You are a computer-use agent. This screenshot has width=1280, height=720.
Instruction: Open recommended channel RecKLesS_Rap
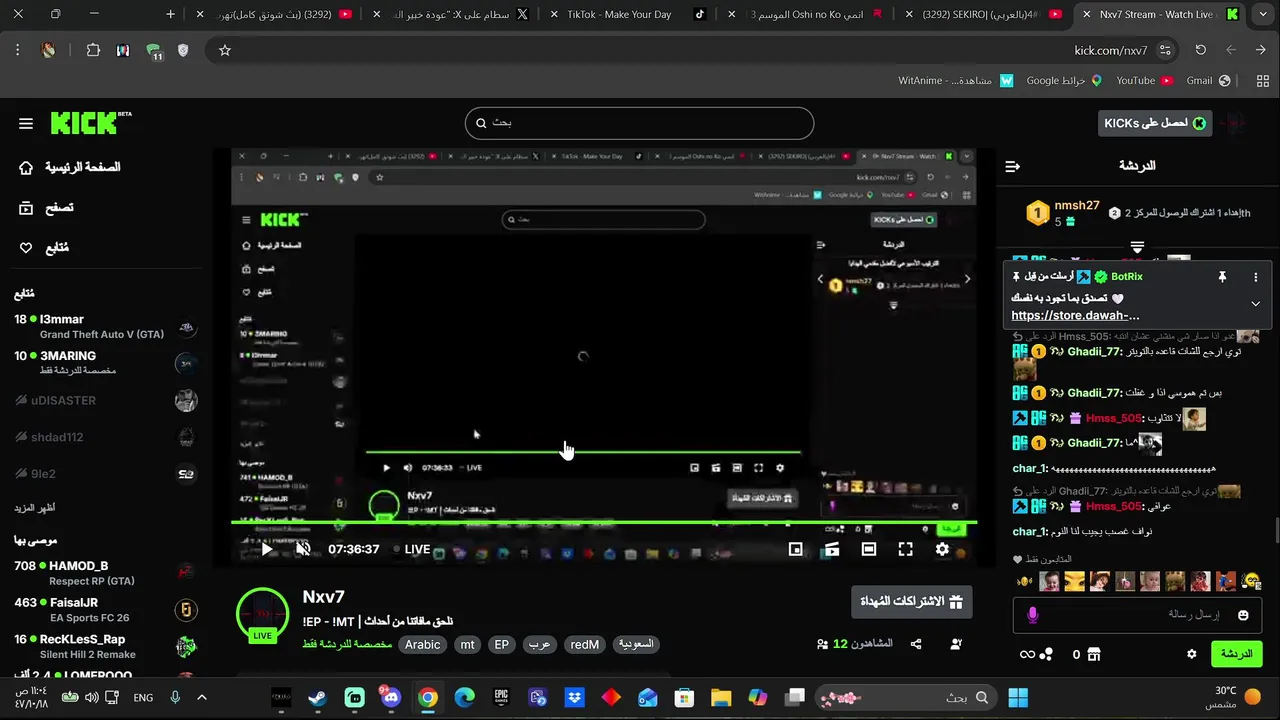(105, 646)
